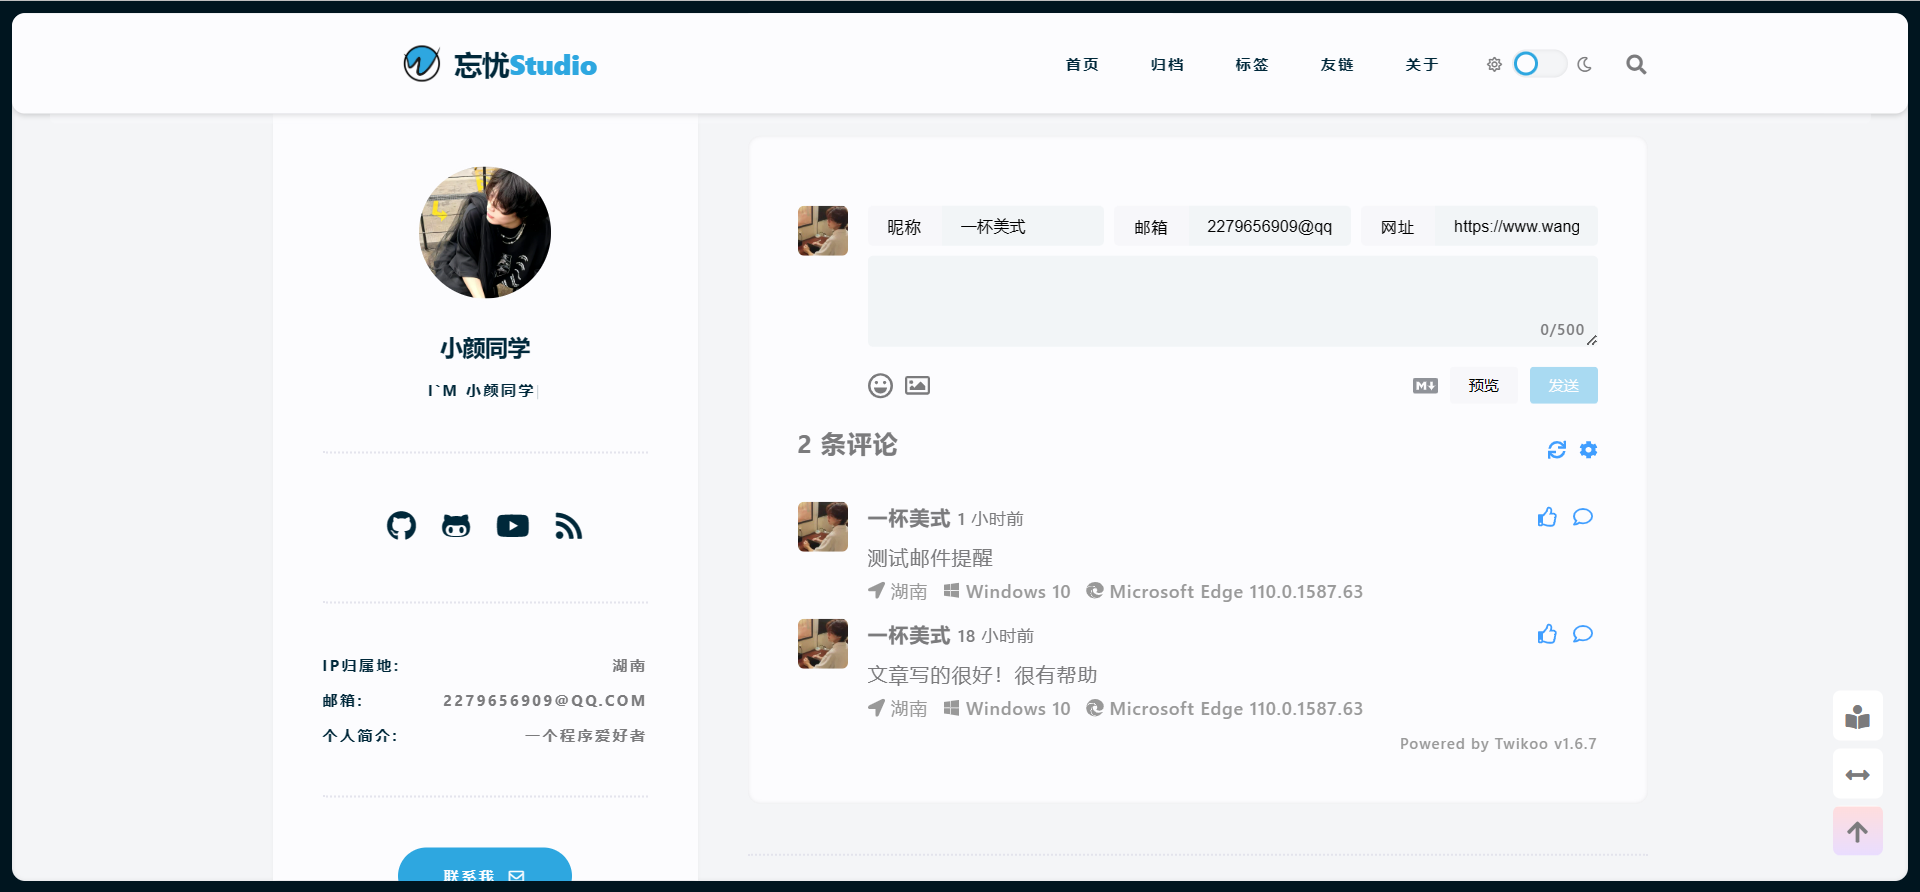Open comment settings gear
Screen dimensions: 1920x892
[x=1588, y=450]
